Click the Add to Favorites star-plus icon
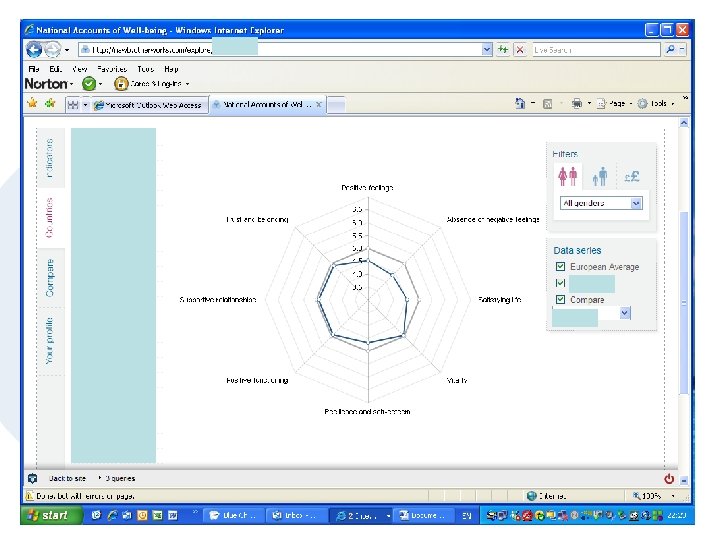720x540 pixels. pyautogui.click(x=50, y=103)
